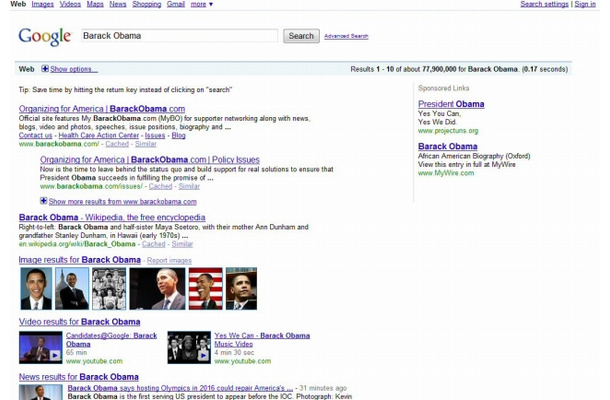
Task: Open thumbnail of man with arms crossed
Action: click(72, 288)
